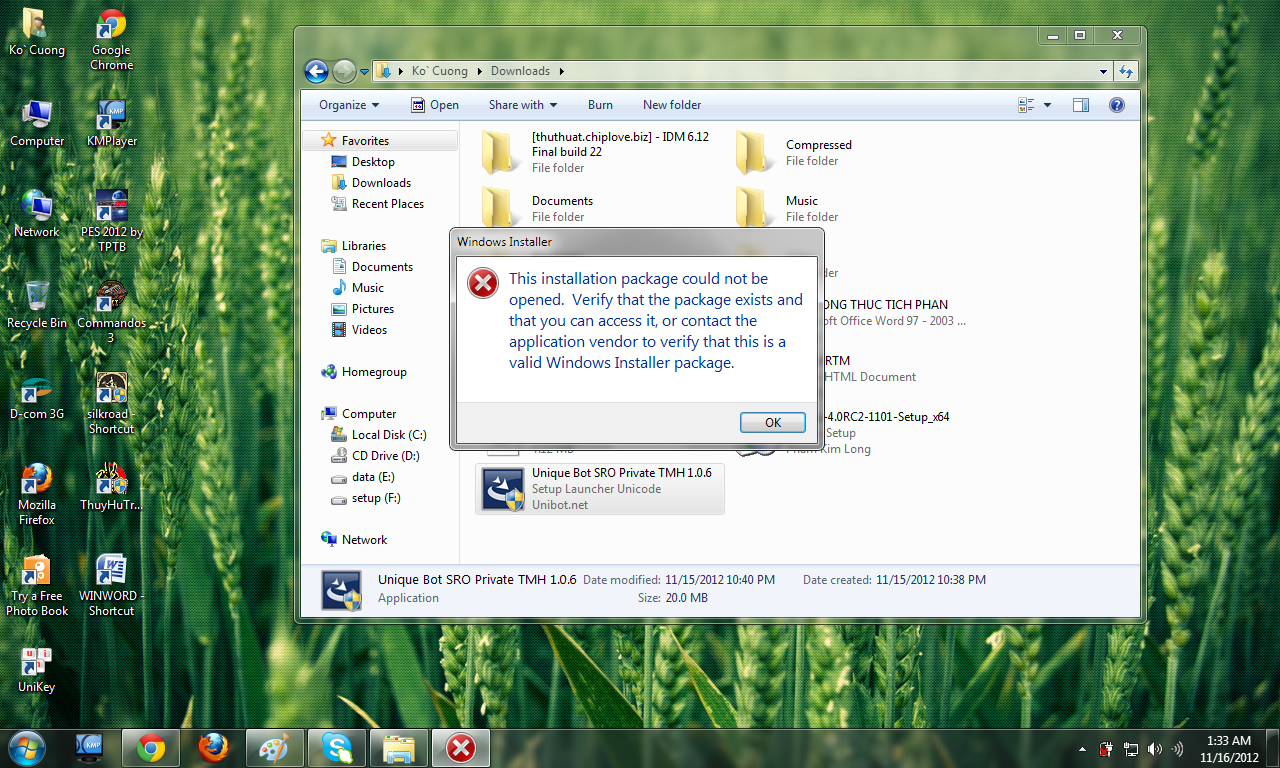Show hidden system tray icons arrow
1280x768 pixels.
pyautogui.click(x=1083, y=749)
